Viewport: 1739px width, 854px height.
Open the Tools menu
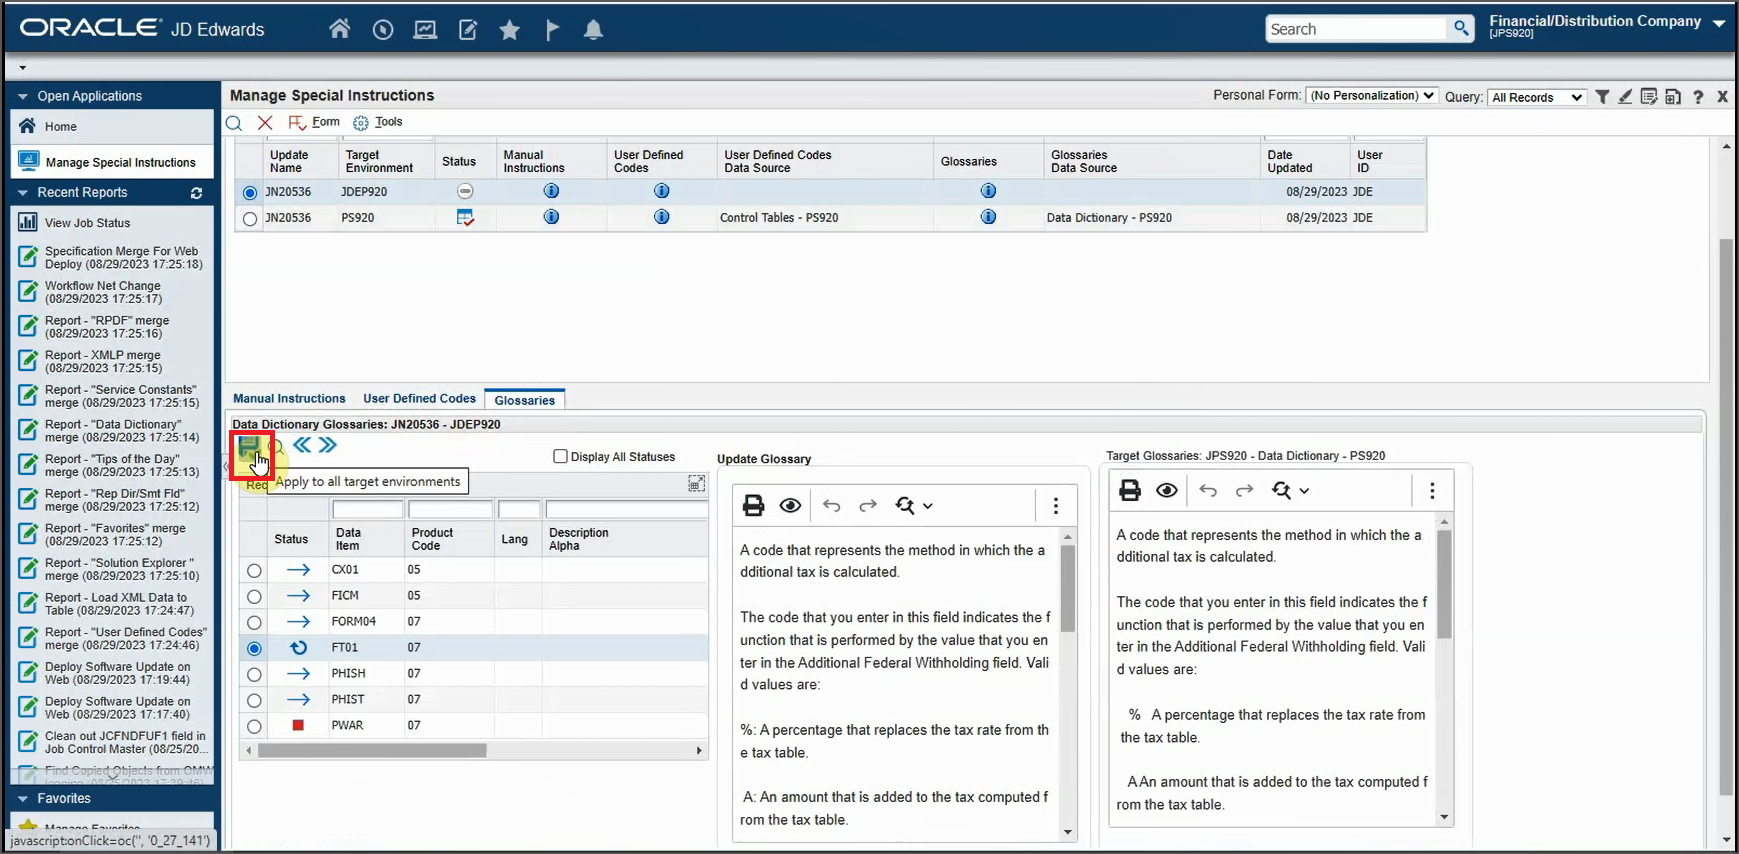377,122
